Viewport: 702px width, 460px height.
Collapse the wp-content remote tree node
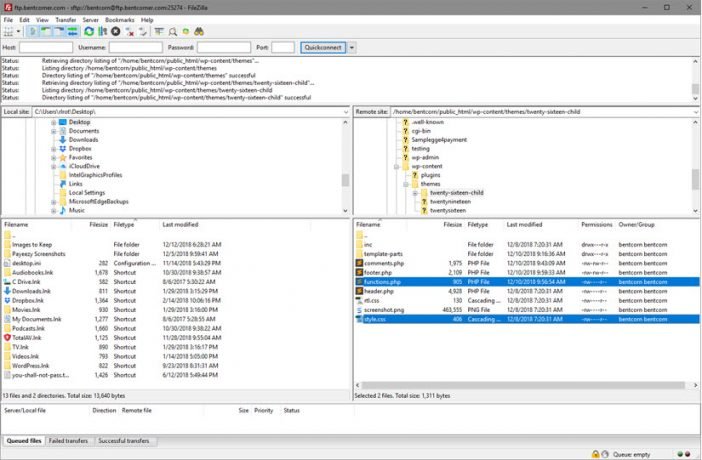click(x=396, y=167)
